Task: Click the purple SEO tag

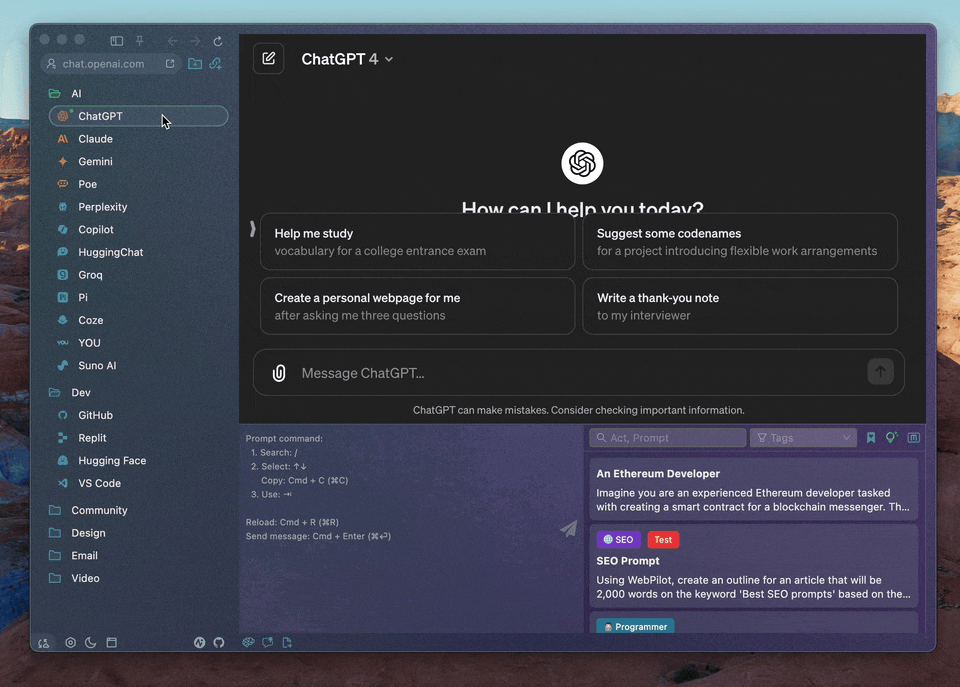Action: click(x=618, y=539)
